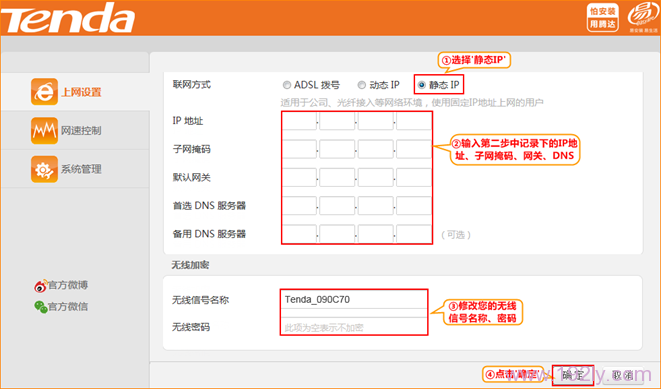Focus third octet of 首选 DNS 服务器
661x389 pixels.
tap(376, 206)
